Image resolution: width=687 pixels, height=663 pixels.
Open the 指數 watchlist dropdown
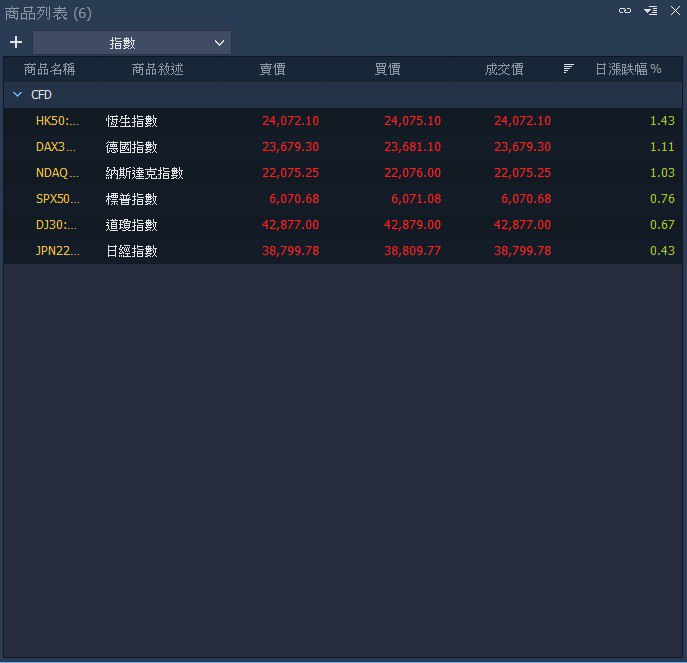pyautogui.click(x=132, y=43)
